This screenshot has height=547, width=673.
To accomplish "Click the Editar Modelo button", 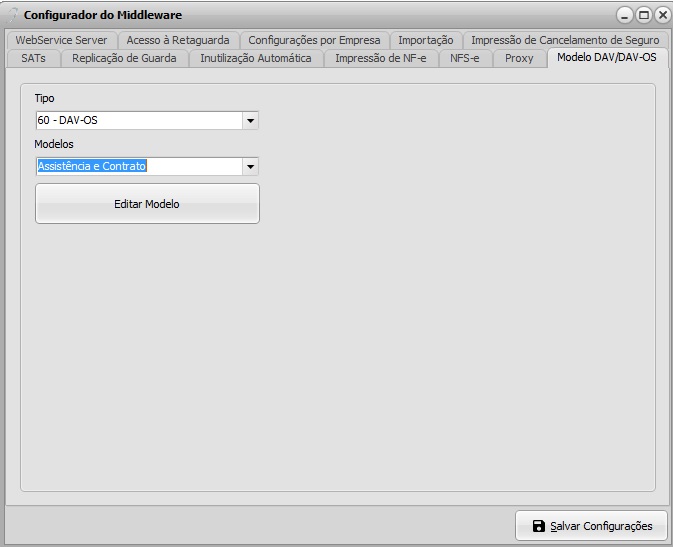I will pos(147,204).
